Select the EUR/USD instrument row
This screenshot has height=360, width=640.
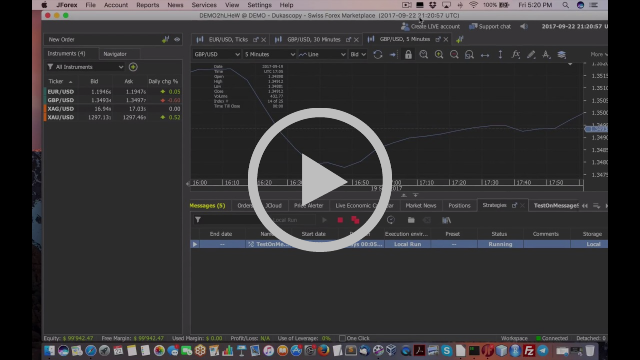point(113,92)
